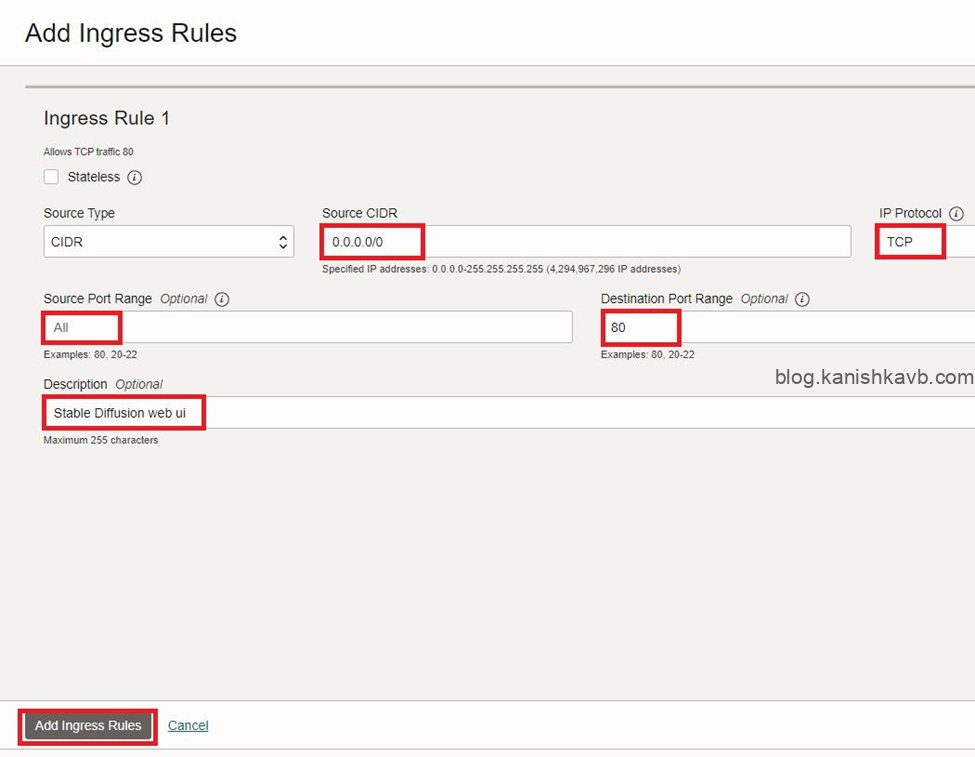The image size is (975, 757).
Task: Click the Destination Port Range info icon
Action: 802,299
